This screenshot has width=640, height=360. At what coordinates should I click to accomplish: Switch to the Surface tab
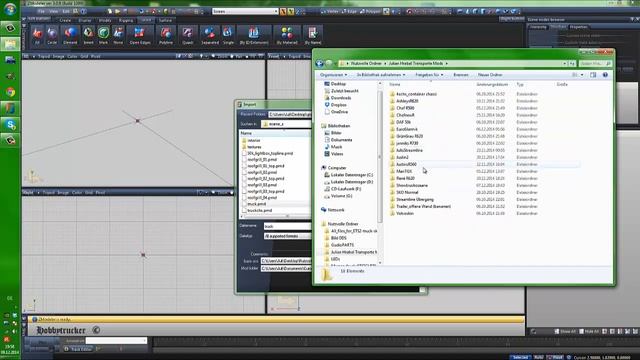point(165,20)
